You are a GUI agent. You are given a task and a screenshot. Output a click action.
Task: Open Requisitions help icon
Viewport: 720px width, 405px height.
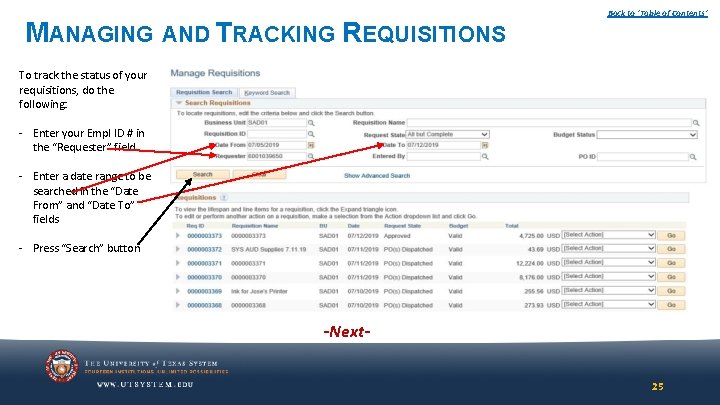coord(224,197)
